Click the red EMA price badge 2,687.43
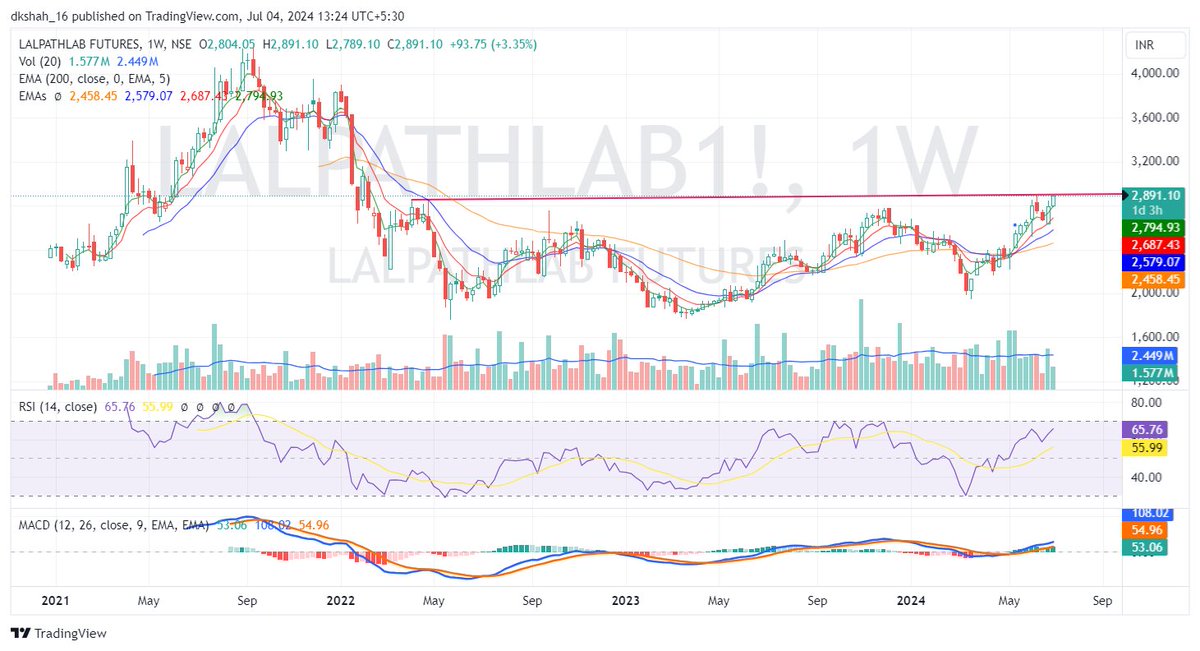 [1156, 246]
